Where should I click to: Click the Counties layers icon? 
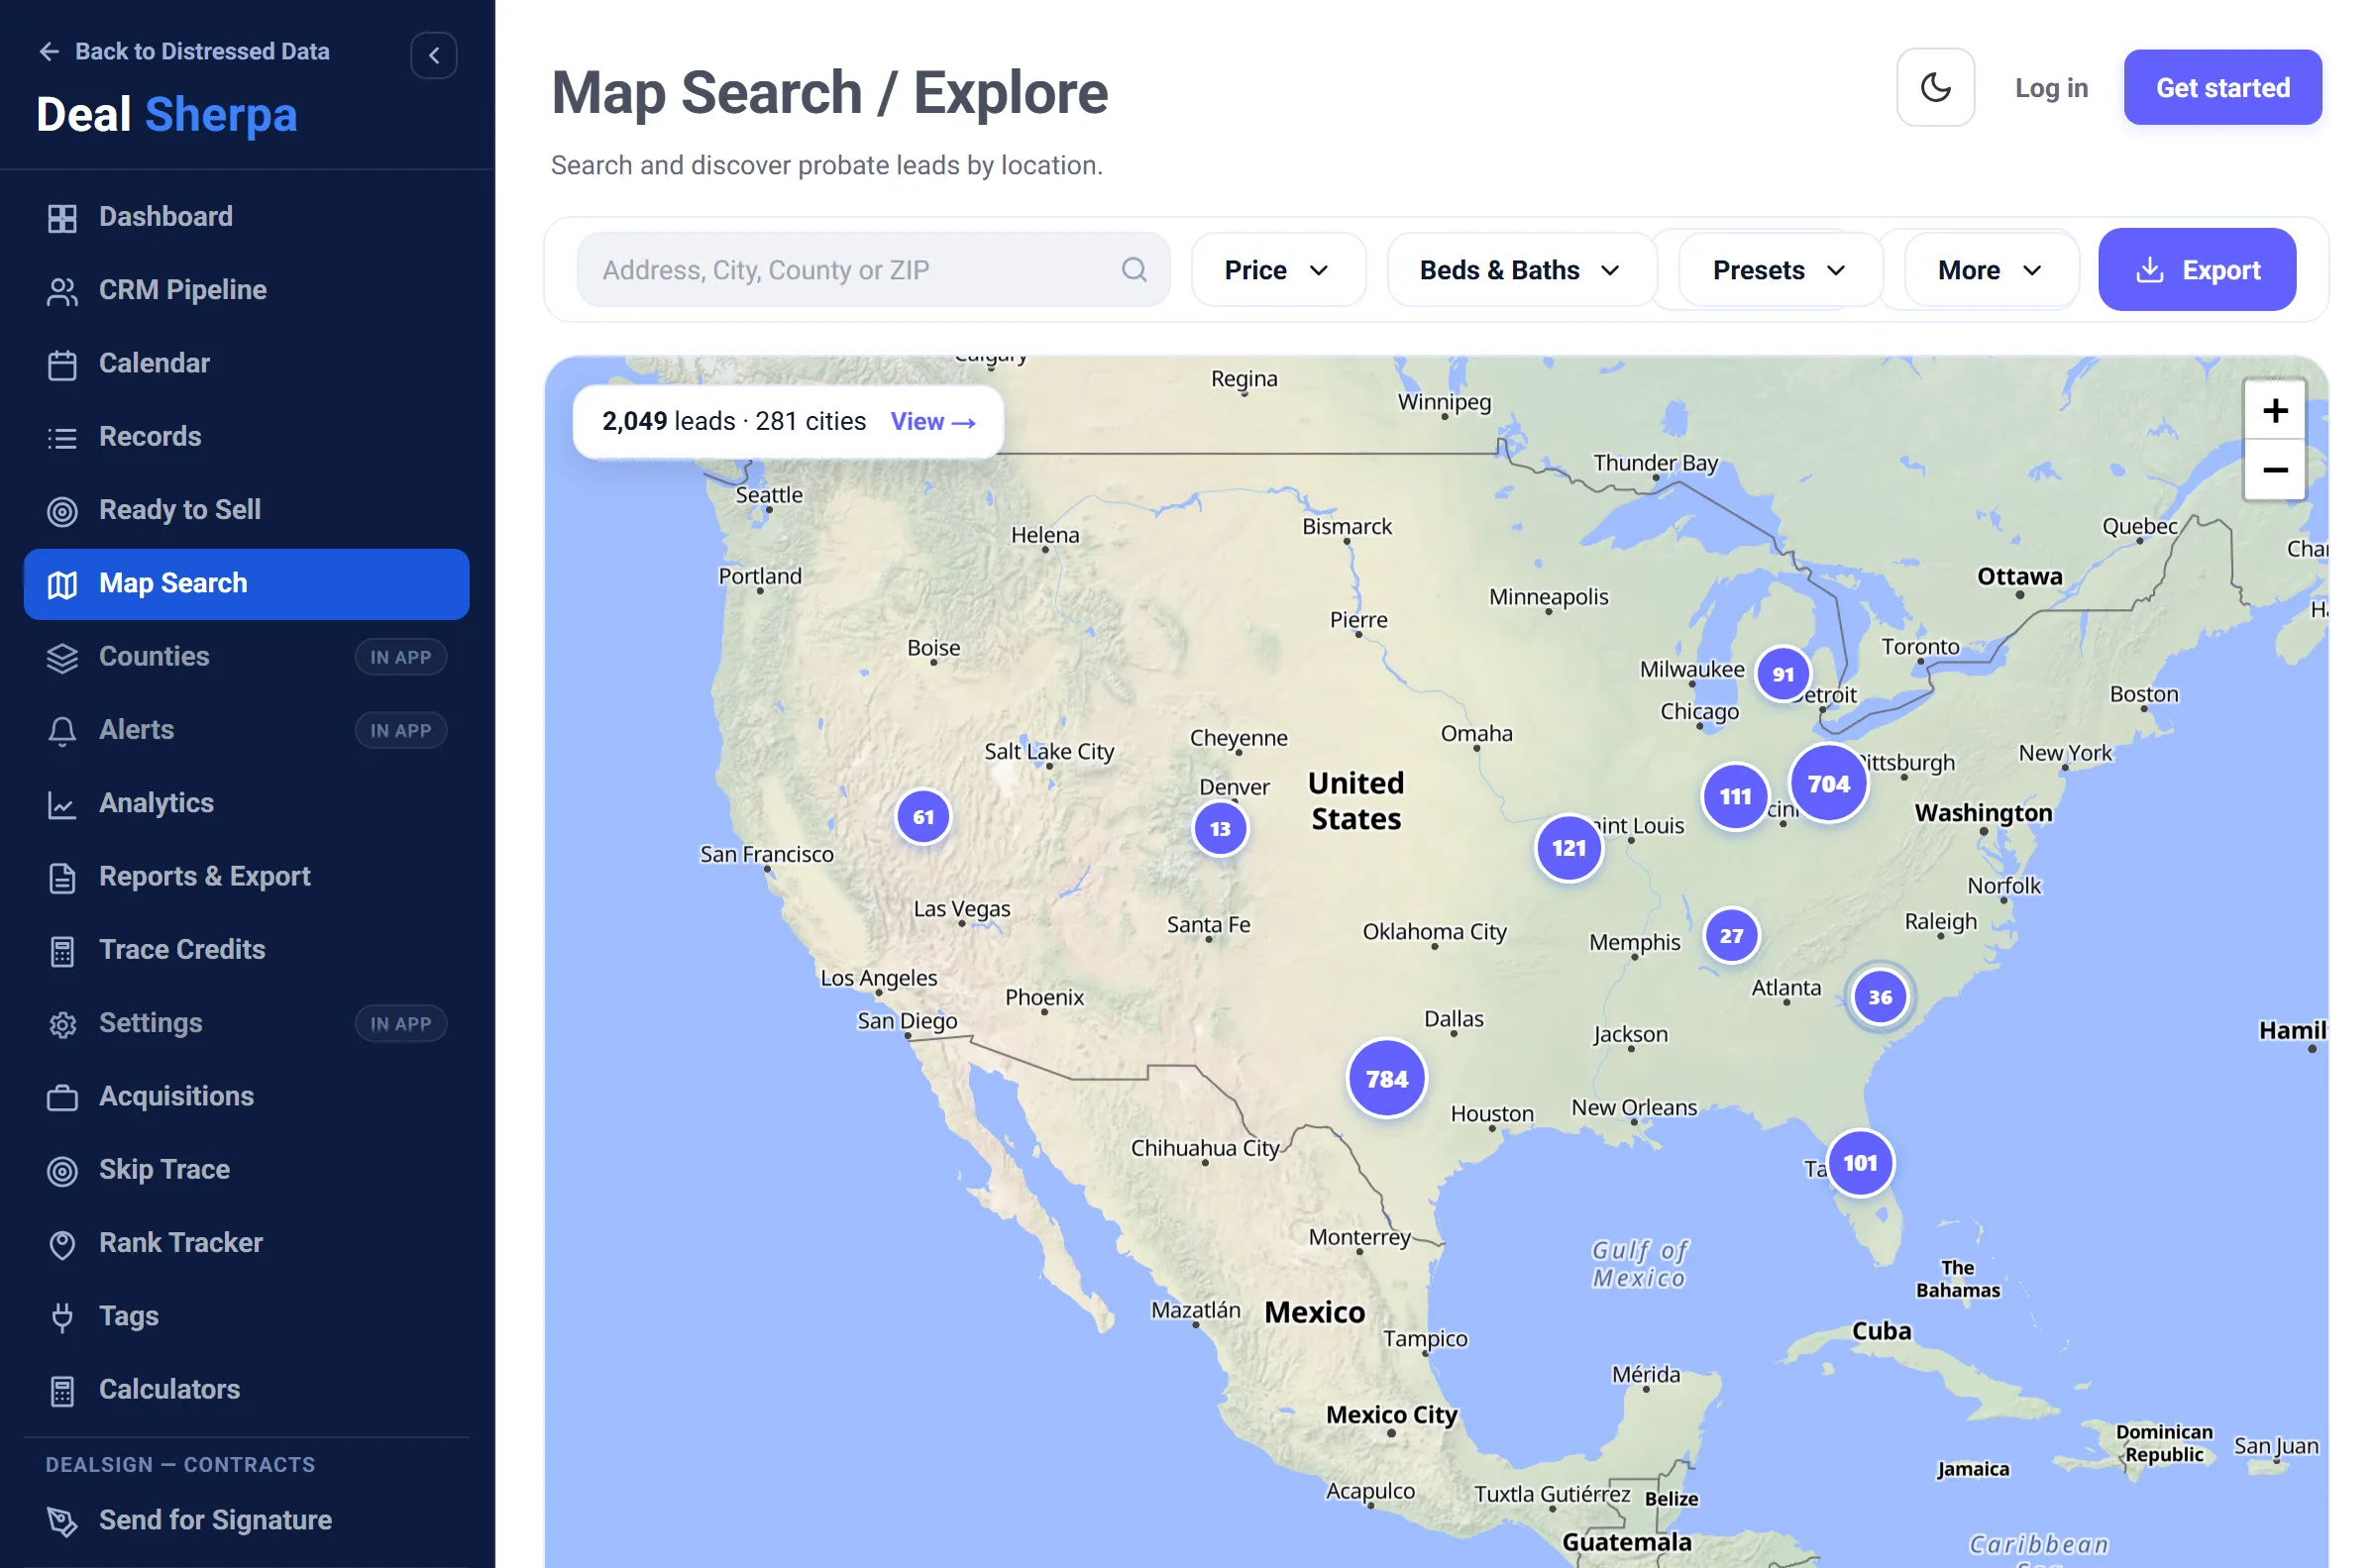pos(62,657)
